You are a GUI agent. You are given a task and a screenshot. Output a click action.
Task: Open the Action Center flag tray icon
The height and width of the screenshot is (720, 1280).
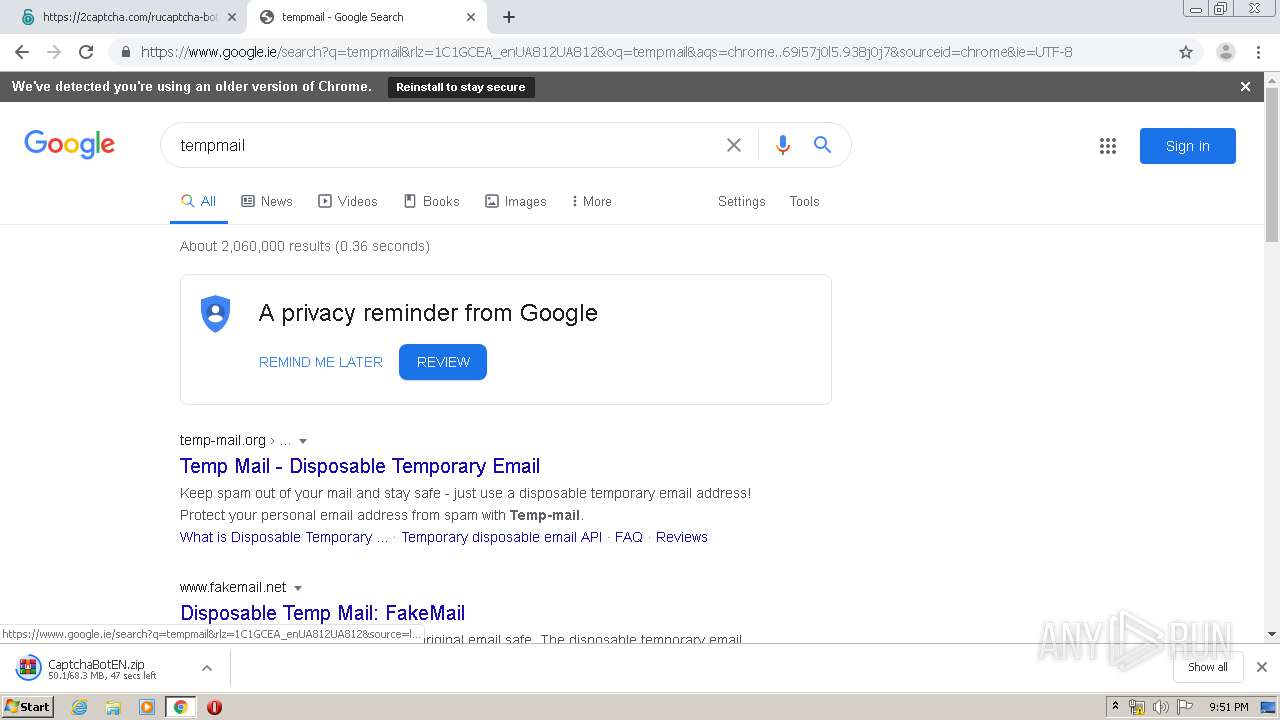coord(1184,707)
